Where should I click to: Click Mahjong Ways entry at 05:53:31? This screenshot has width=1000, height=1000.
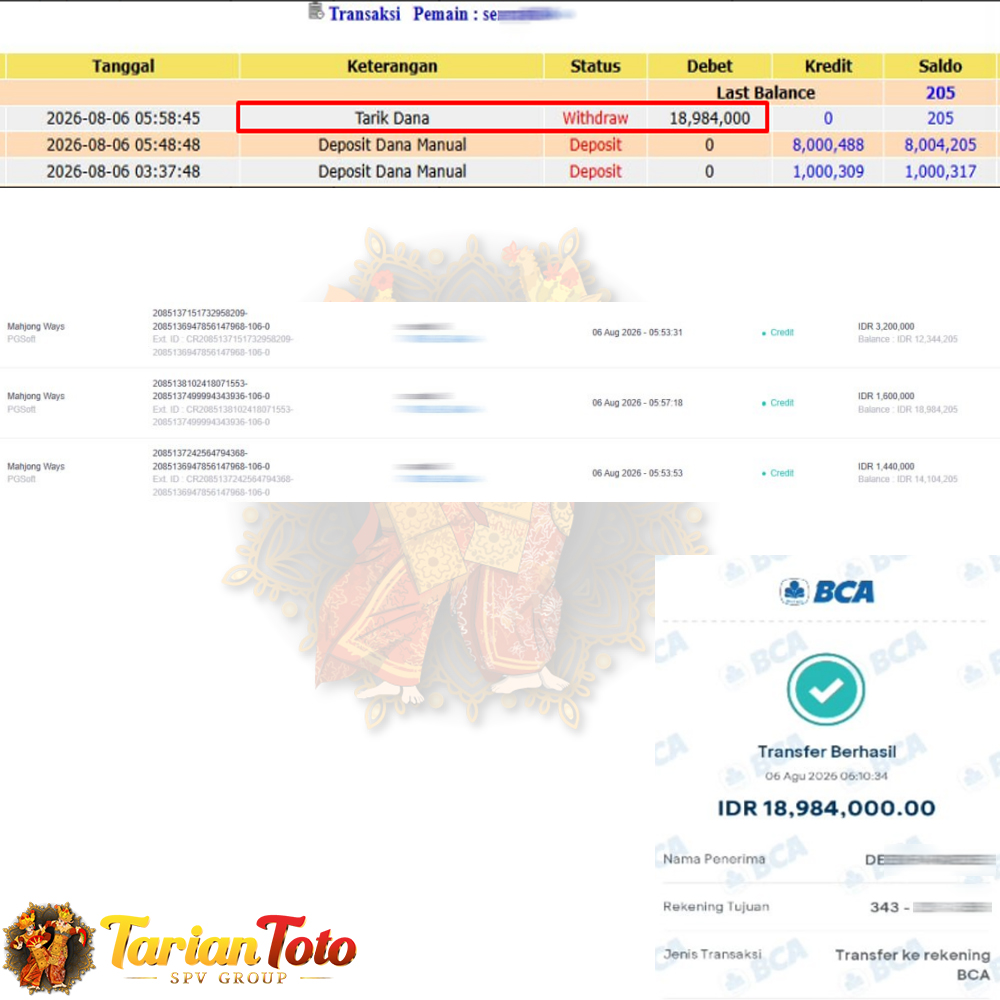click(x=36, y=326)
